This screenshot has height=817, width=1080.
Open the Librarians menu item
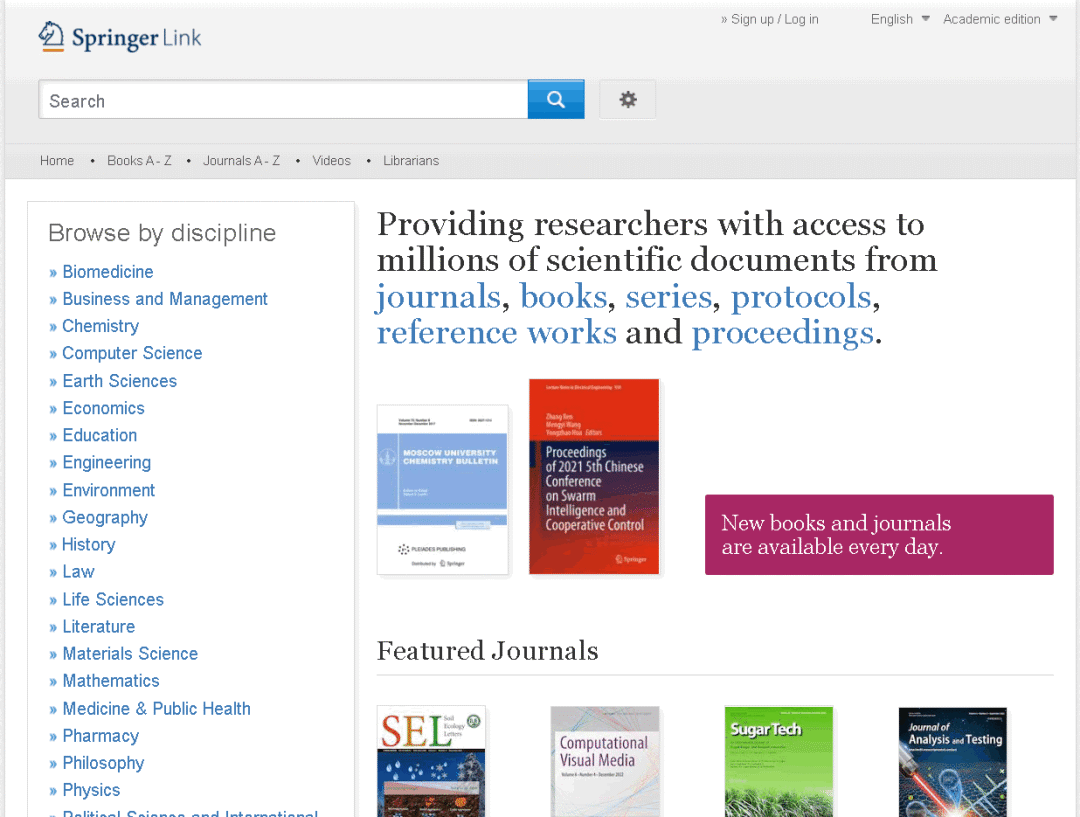pyautogui.click(x=411, y=161)
